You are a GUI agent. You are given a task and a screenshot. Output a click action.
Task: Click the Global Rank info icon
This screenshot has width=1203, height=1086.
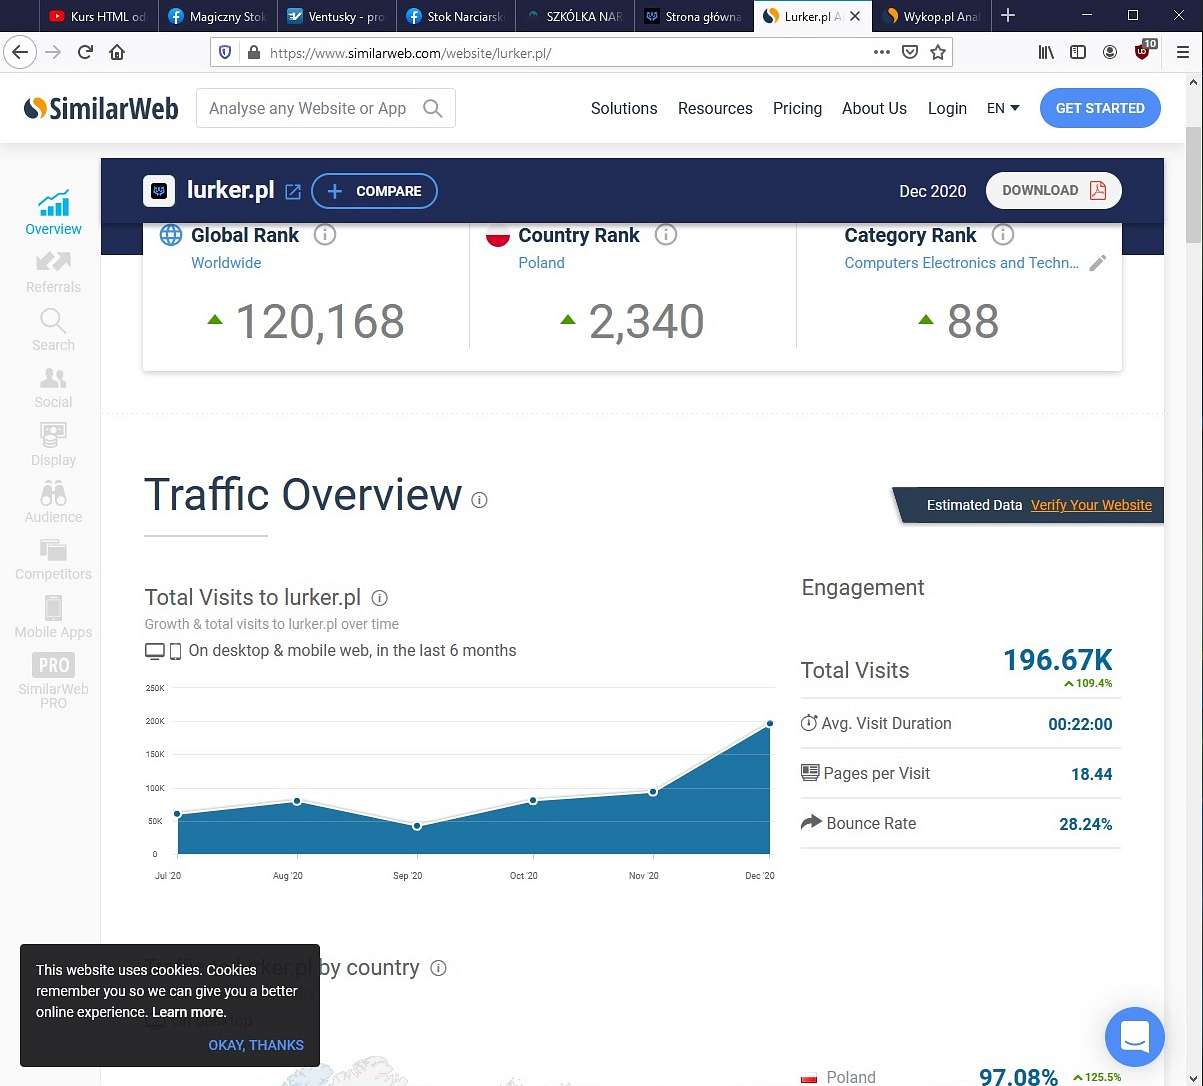click(x=325, y=235)
